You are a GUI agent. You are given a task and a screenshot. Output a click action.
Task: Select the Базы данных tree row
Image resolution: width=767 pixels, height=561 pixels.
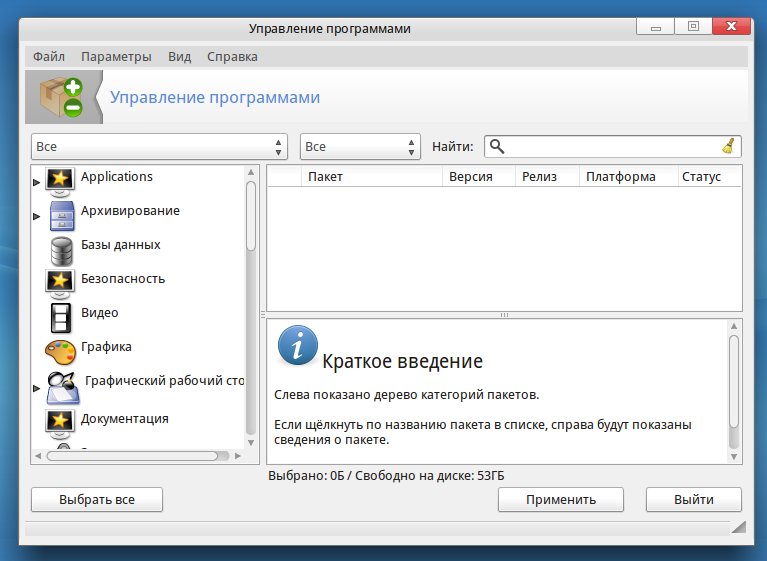point(138,250)
